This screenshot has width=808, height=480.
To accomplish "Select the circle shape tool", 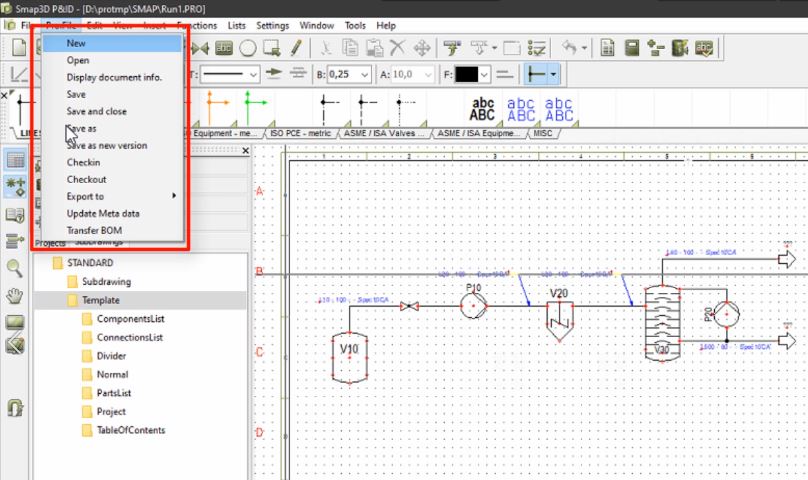I will pos(247,47).
